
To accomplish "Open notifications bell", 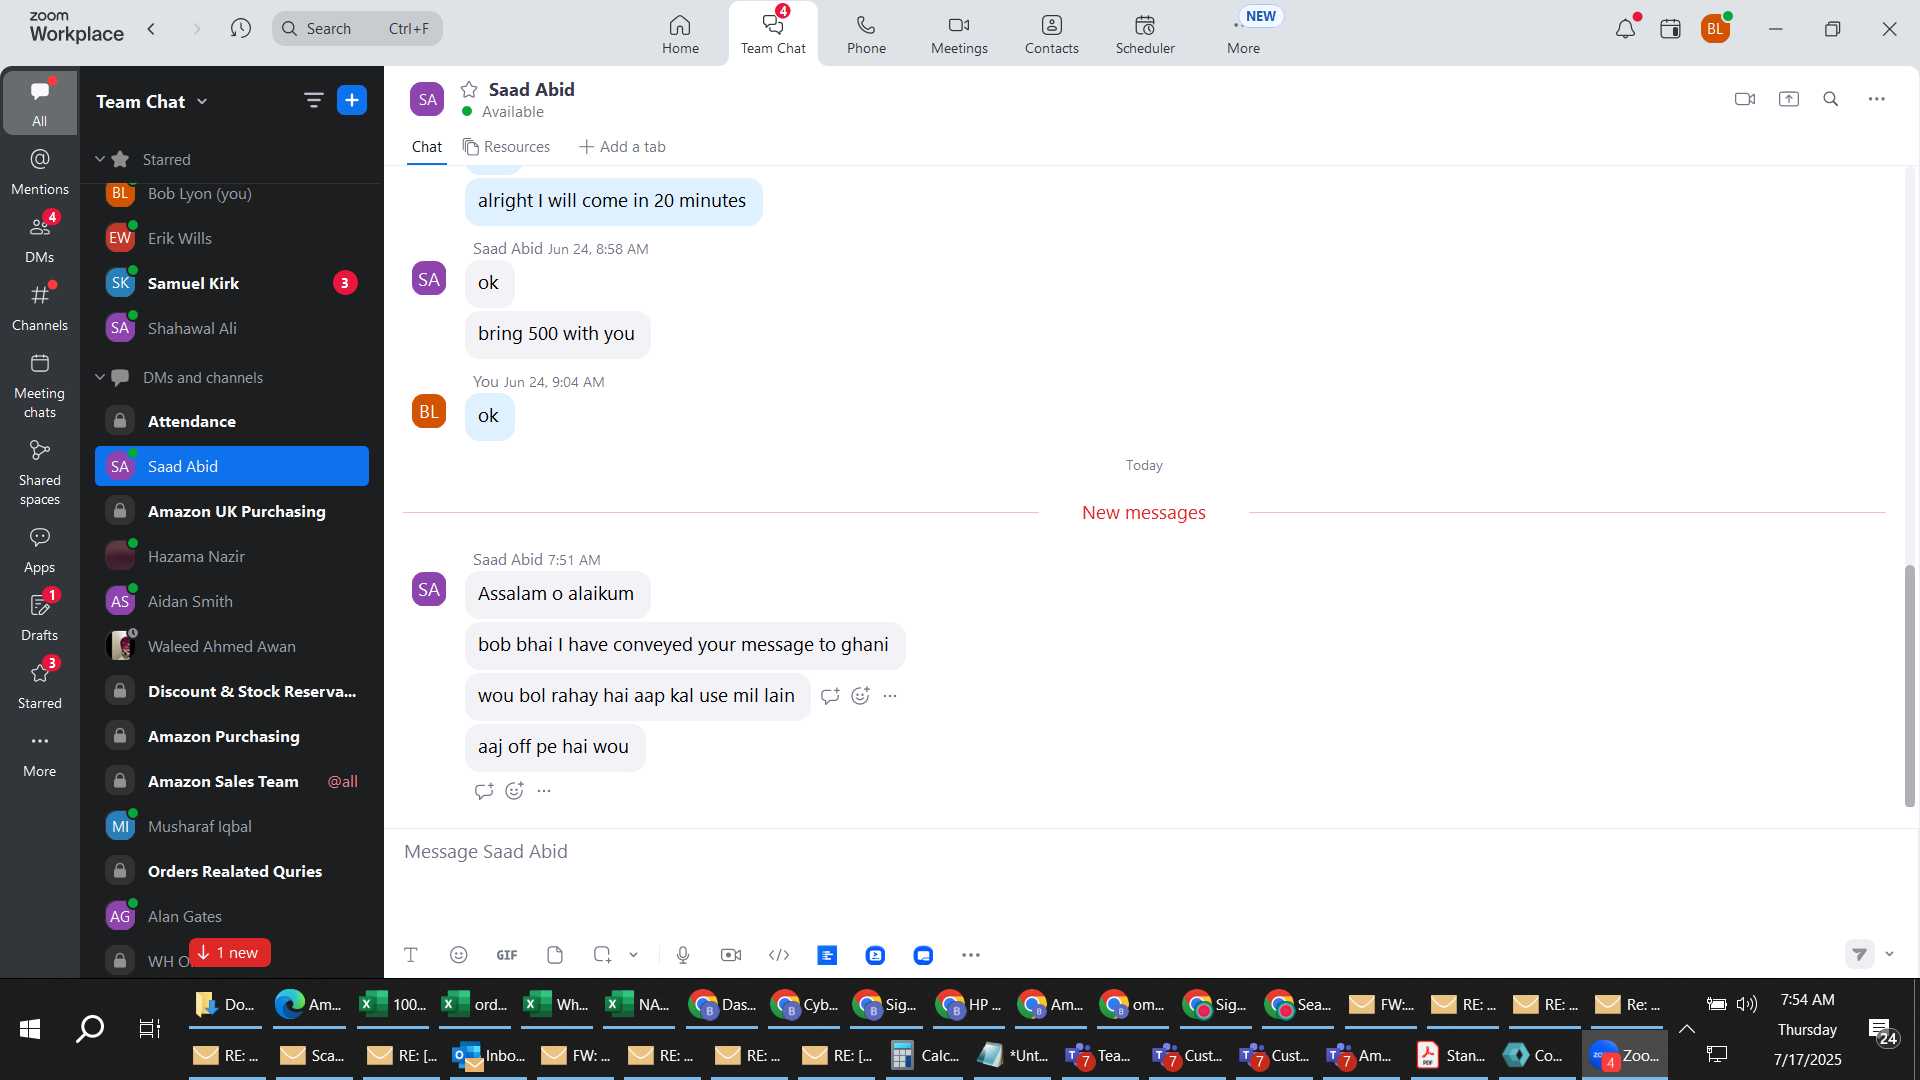I will 1626,28.
